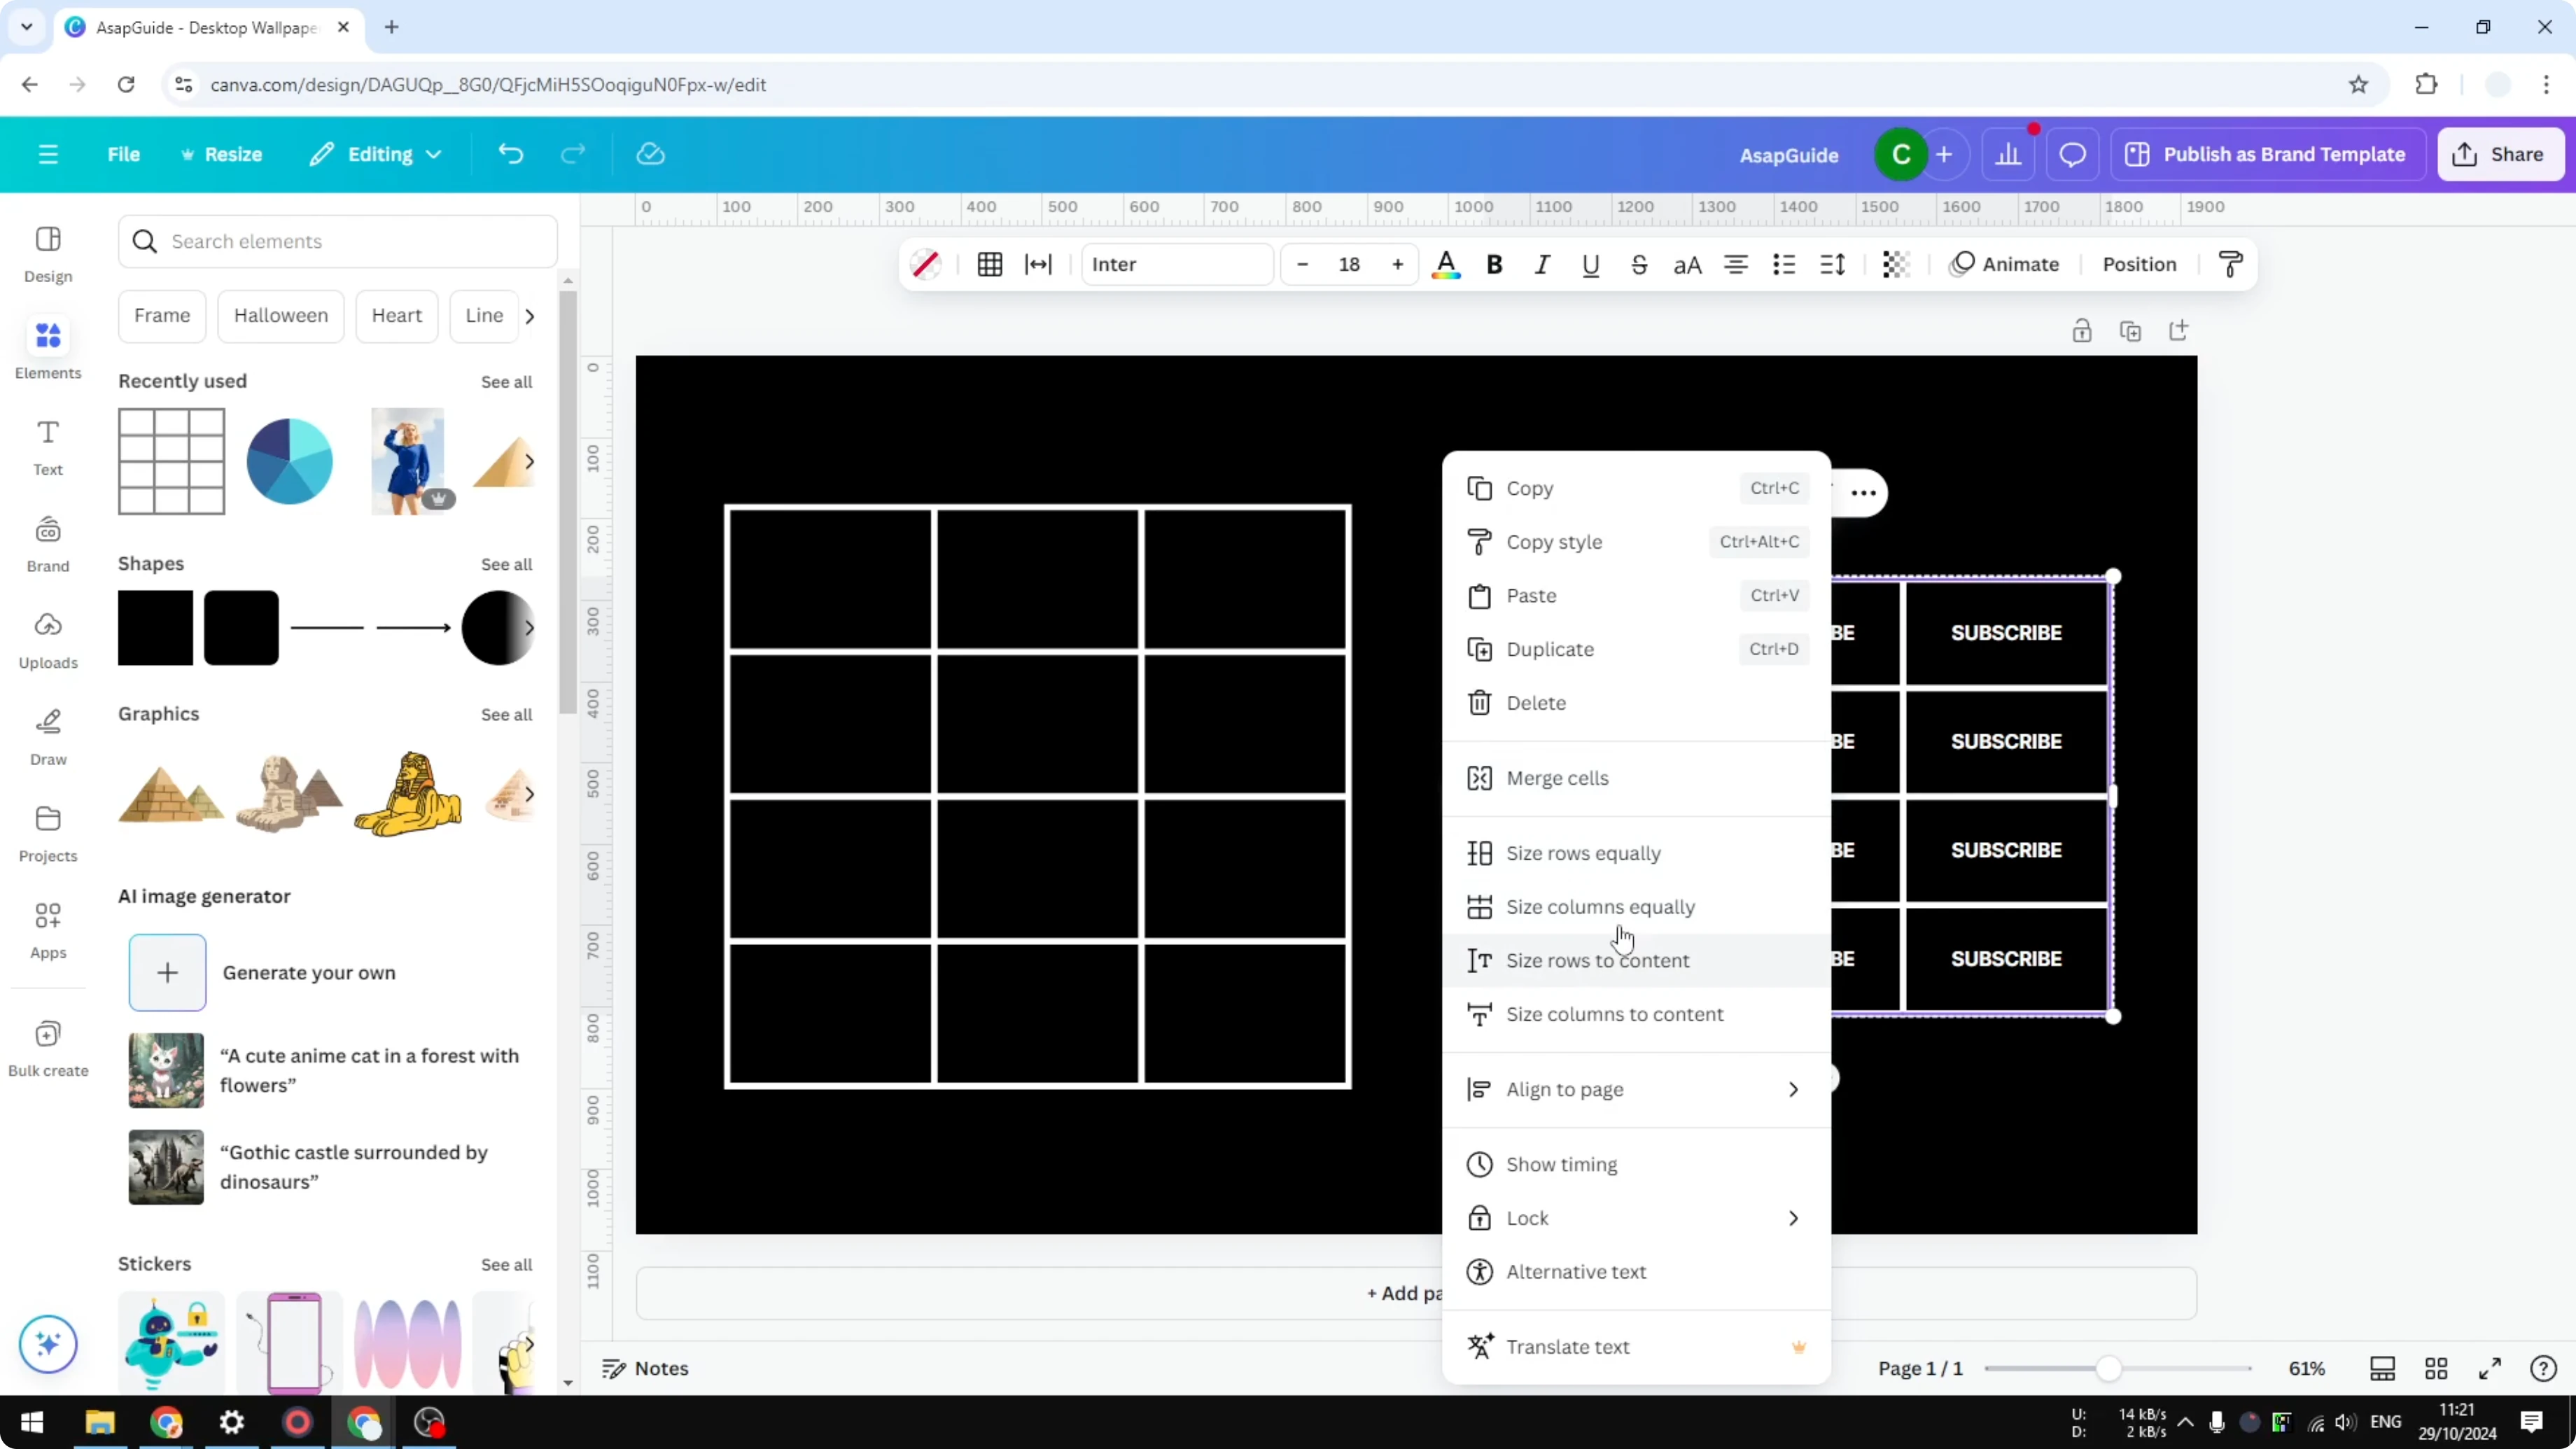Switch to the Heart elements tab

pos(397,315)
